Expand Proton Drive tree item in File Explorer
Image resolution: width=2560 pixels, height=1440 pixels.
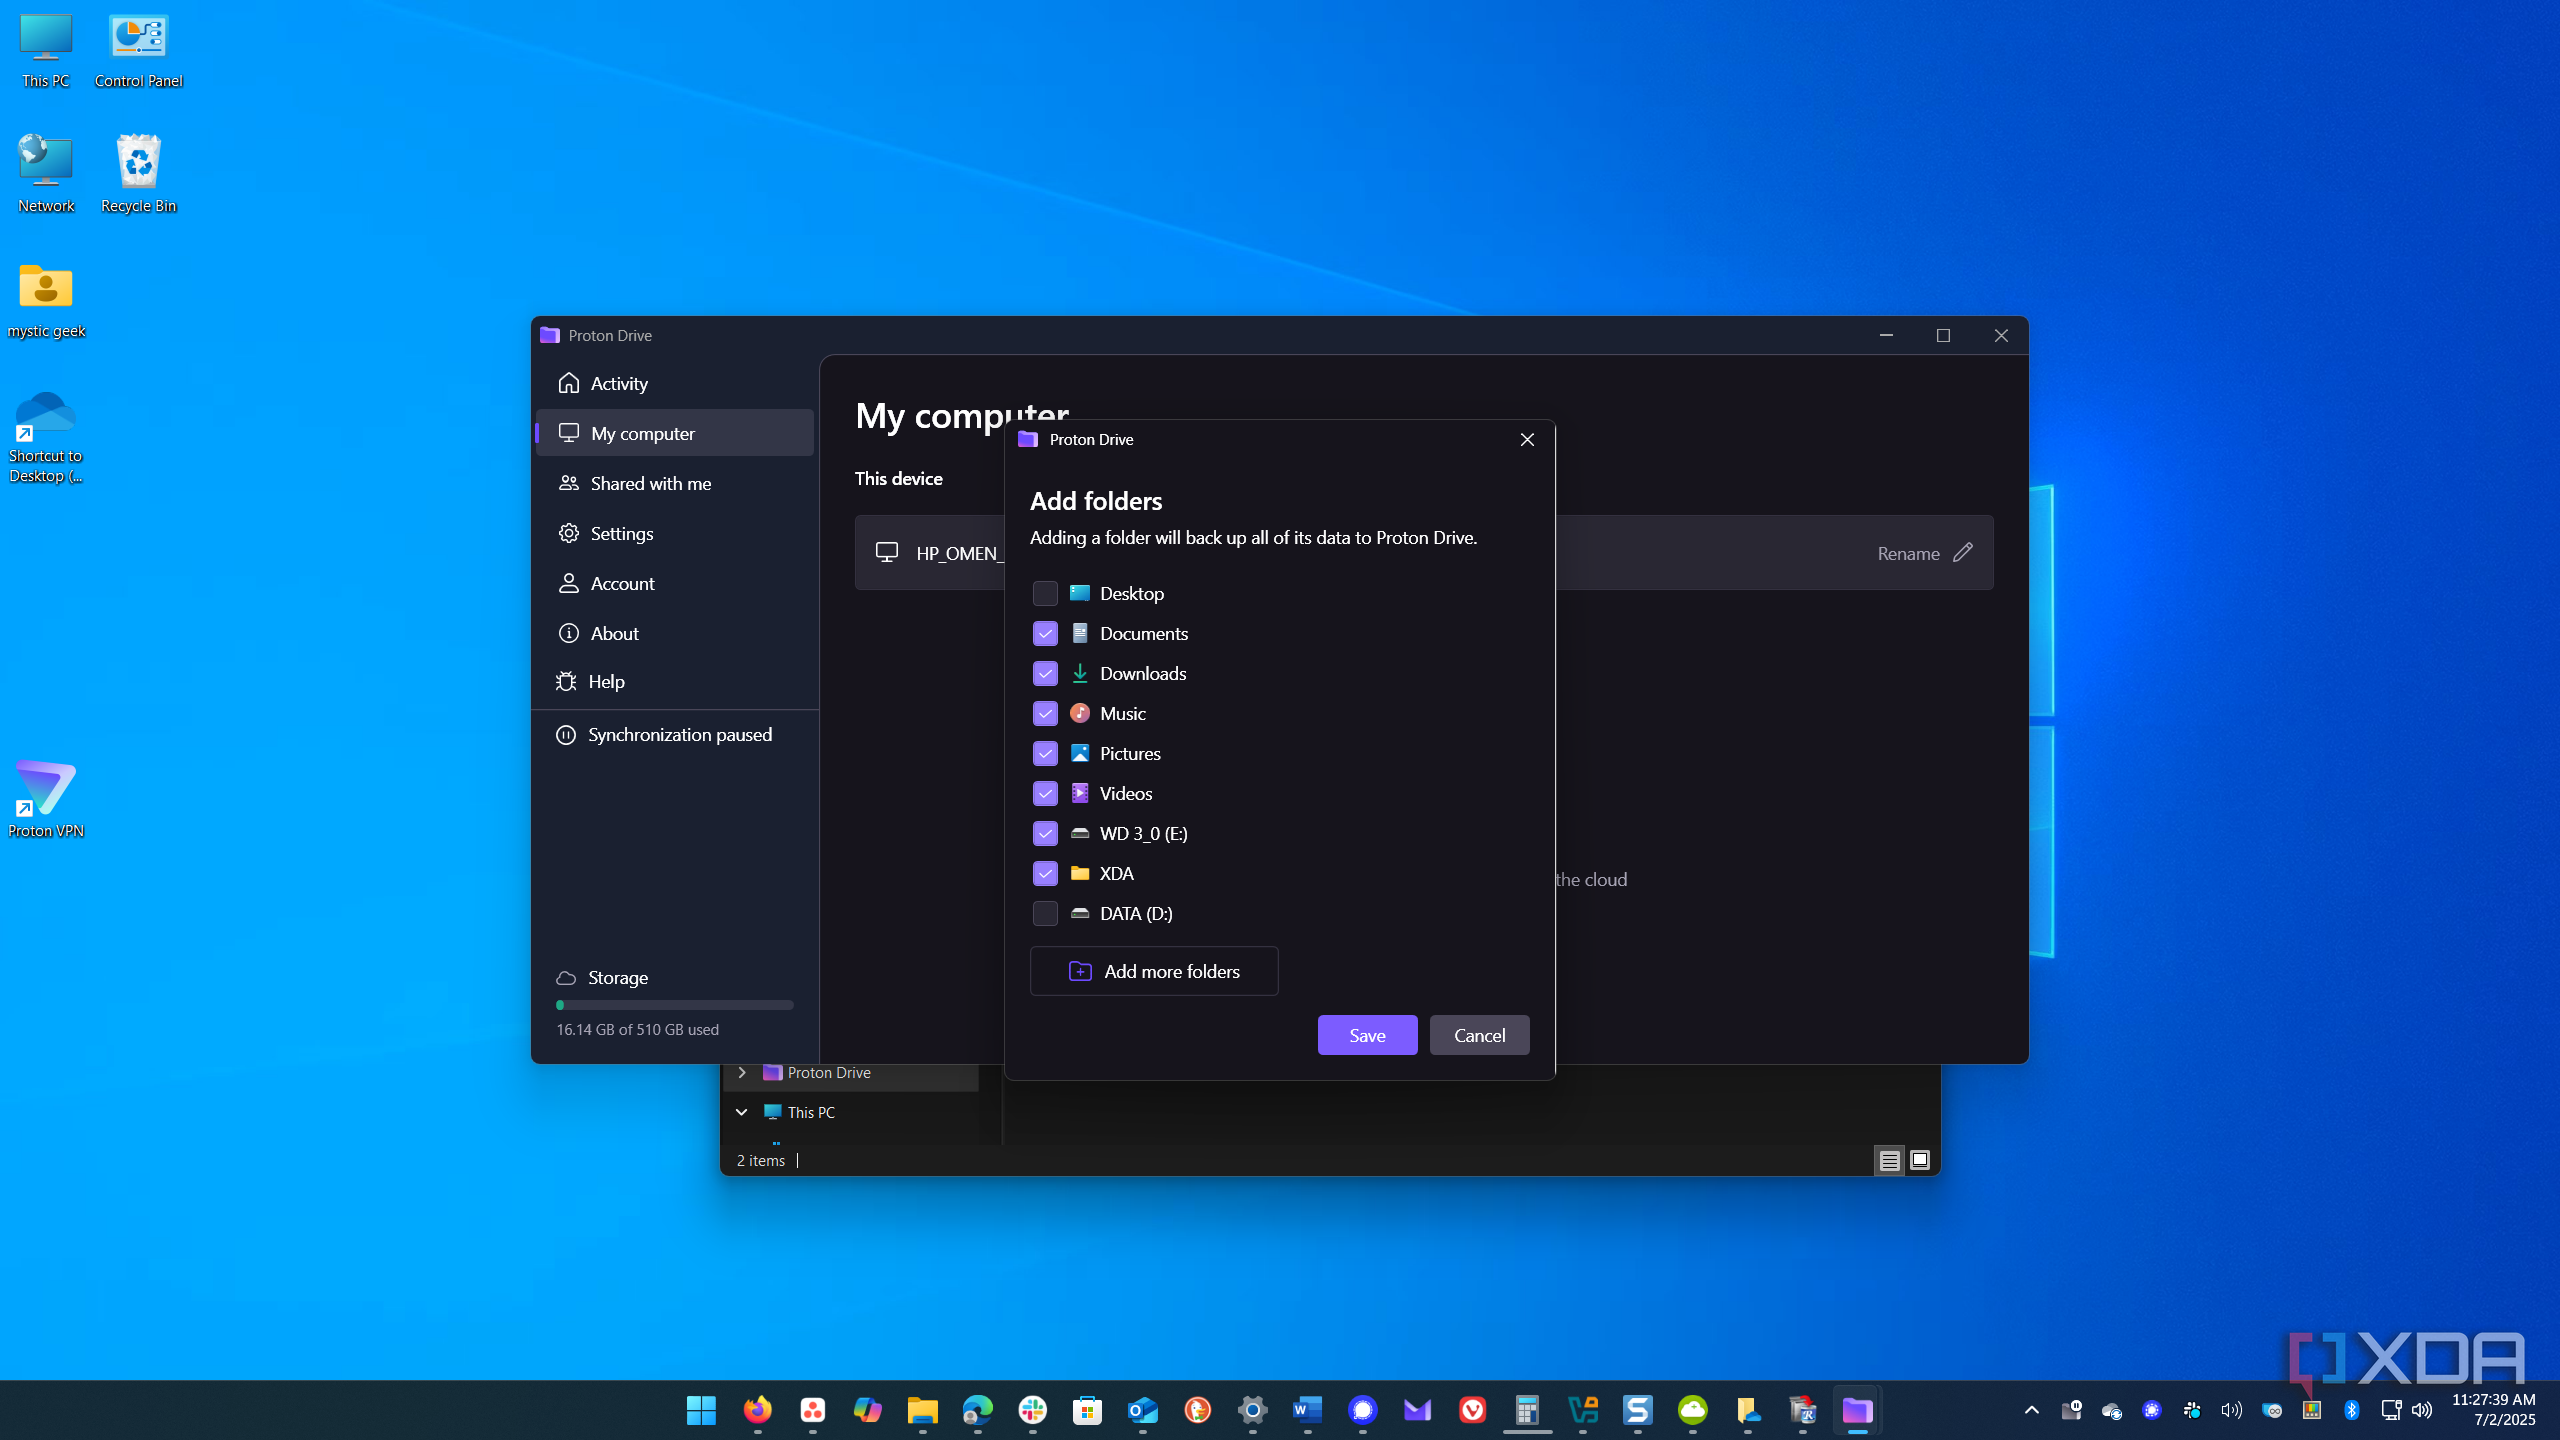click(742, 1072)
